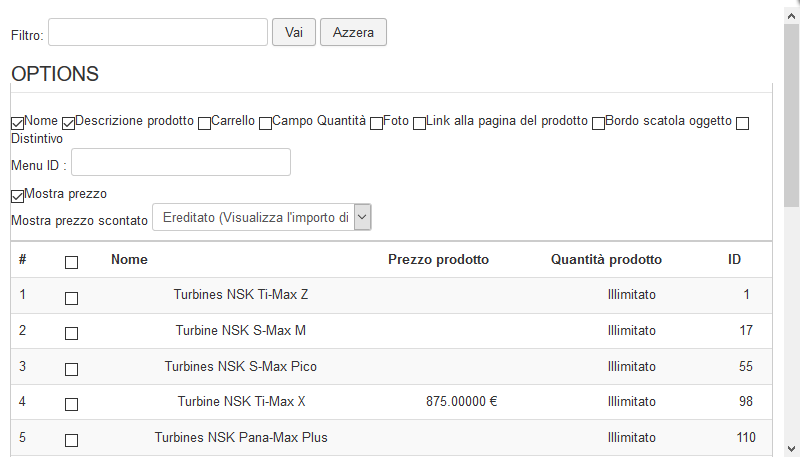Toggle the Distintivo checkbox

tap(742, 123)
